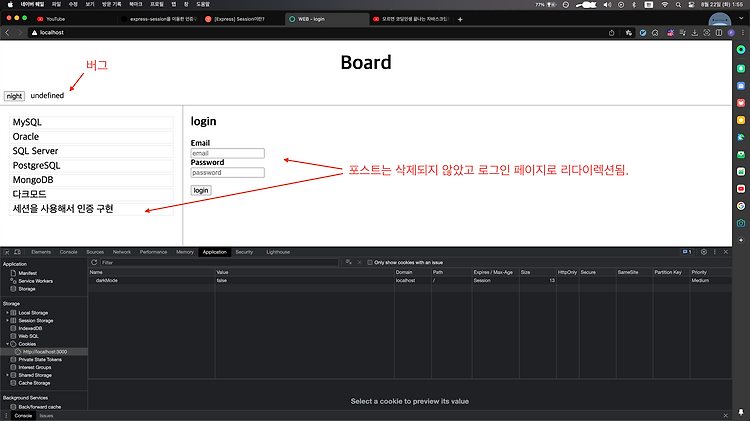Viewport: 750px width, 421px height.
Task: Open the downloads icon in browser toolbar
Action: 695,33
